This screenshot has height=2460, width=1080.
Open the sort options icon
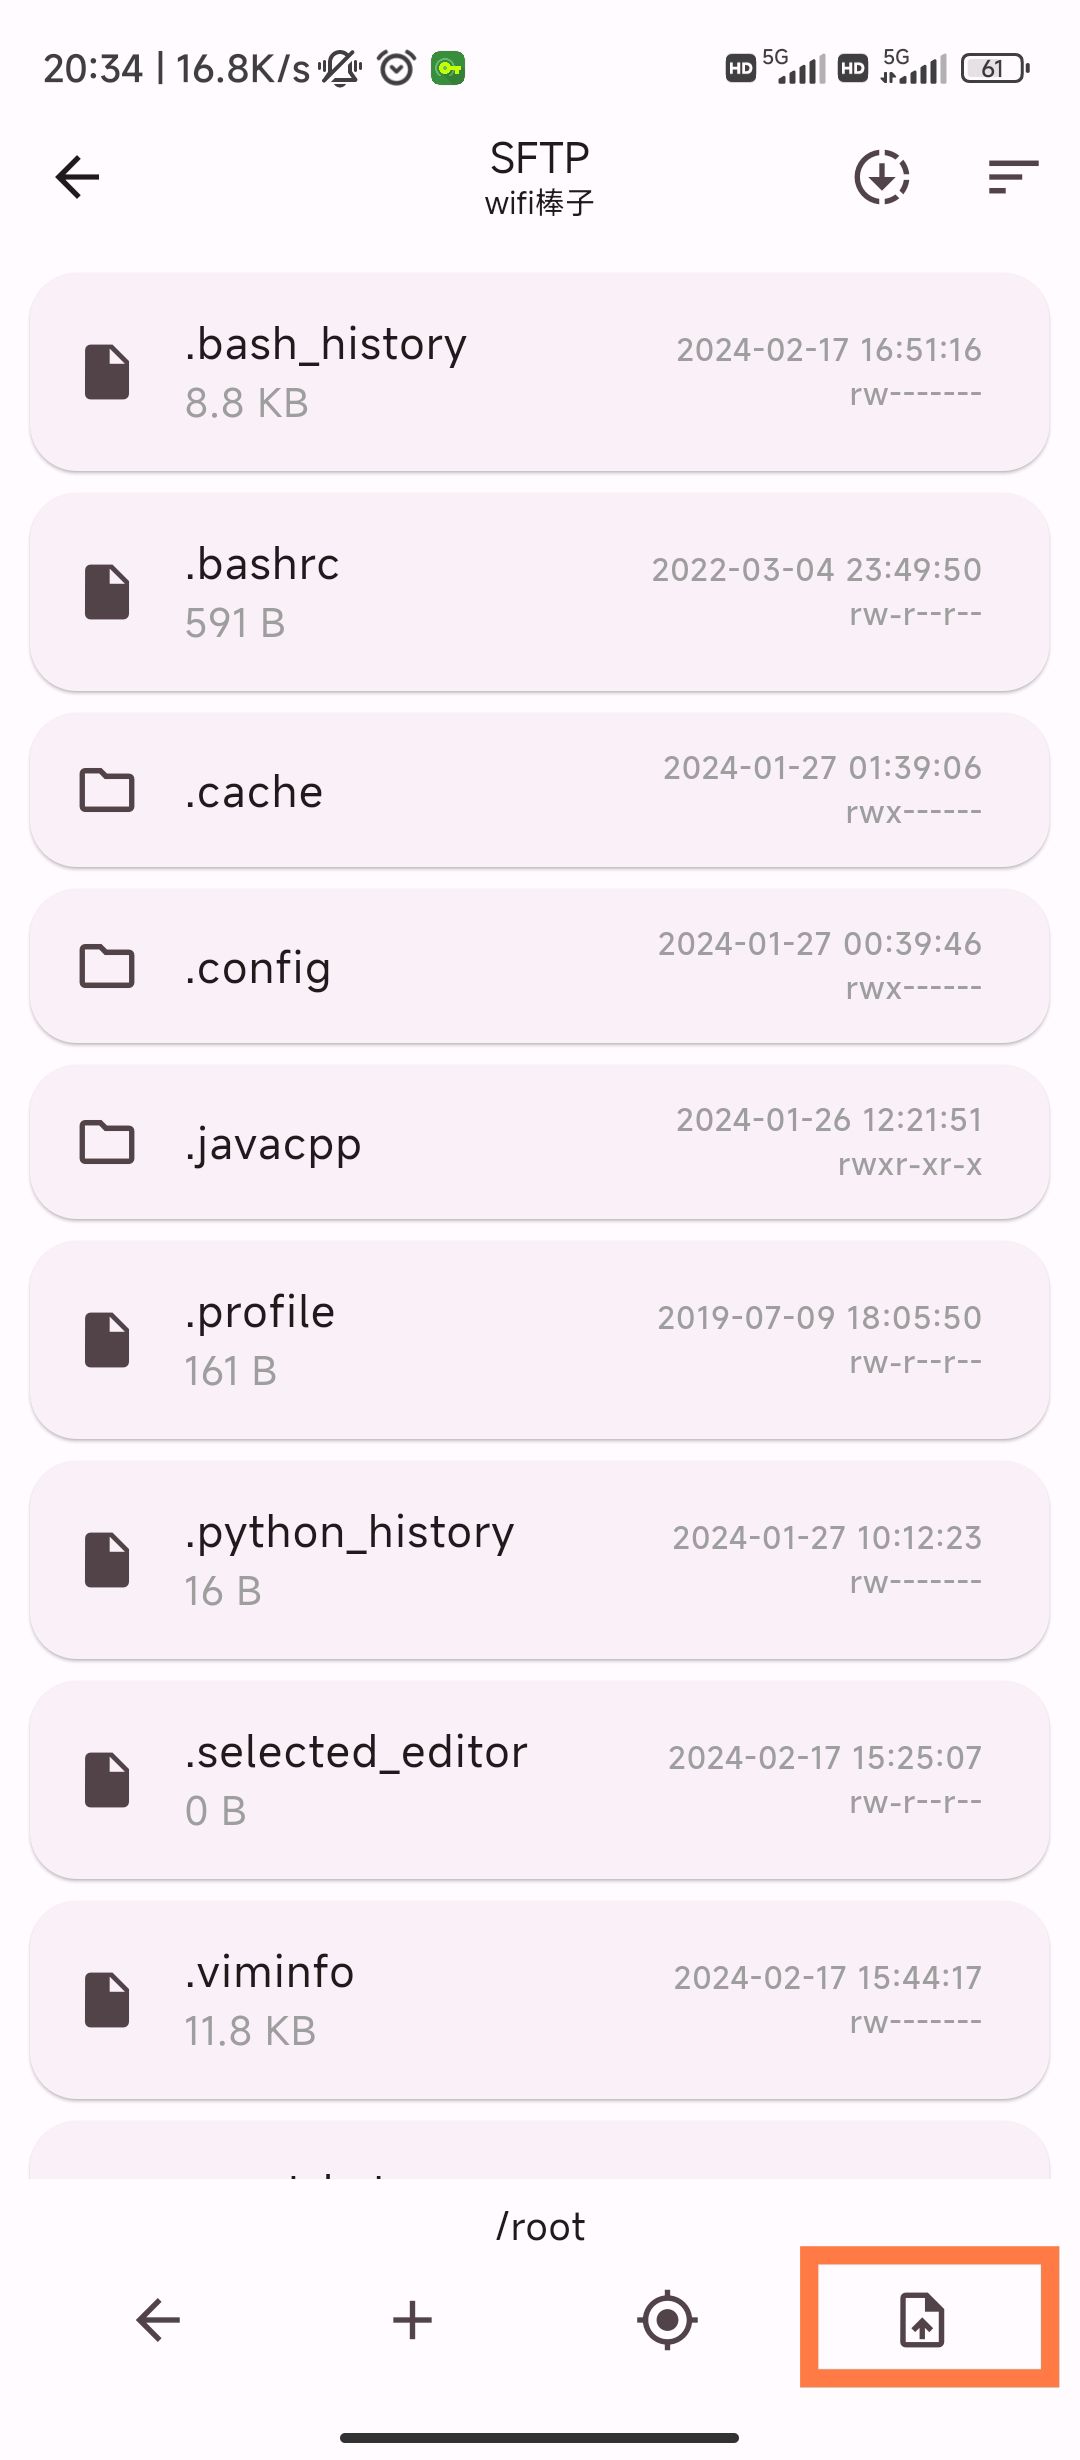1013,177
